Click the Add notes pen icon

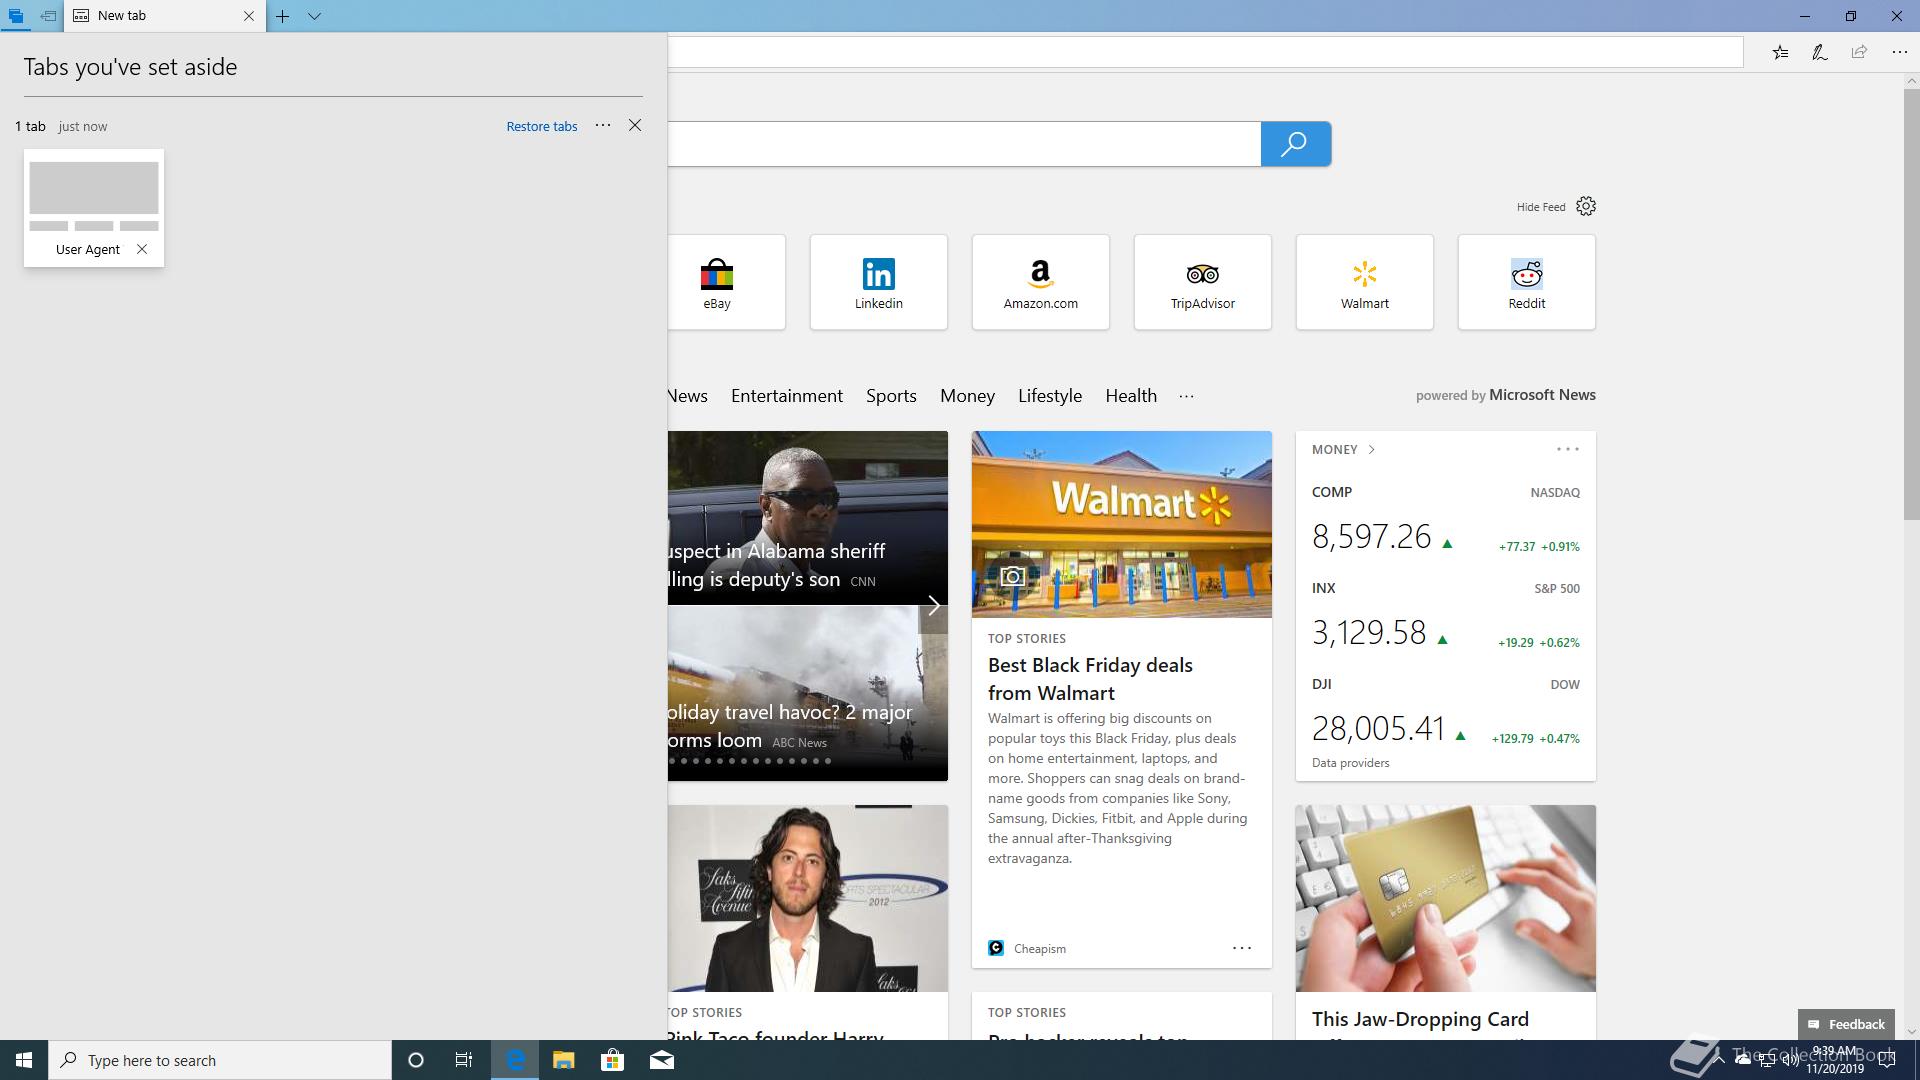point(1820,52)
